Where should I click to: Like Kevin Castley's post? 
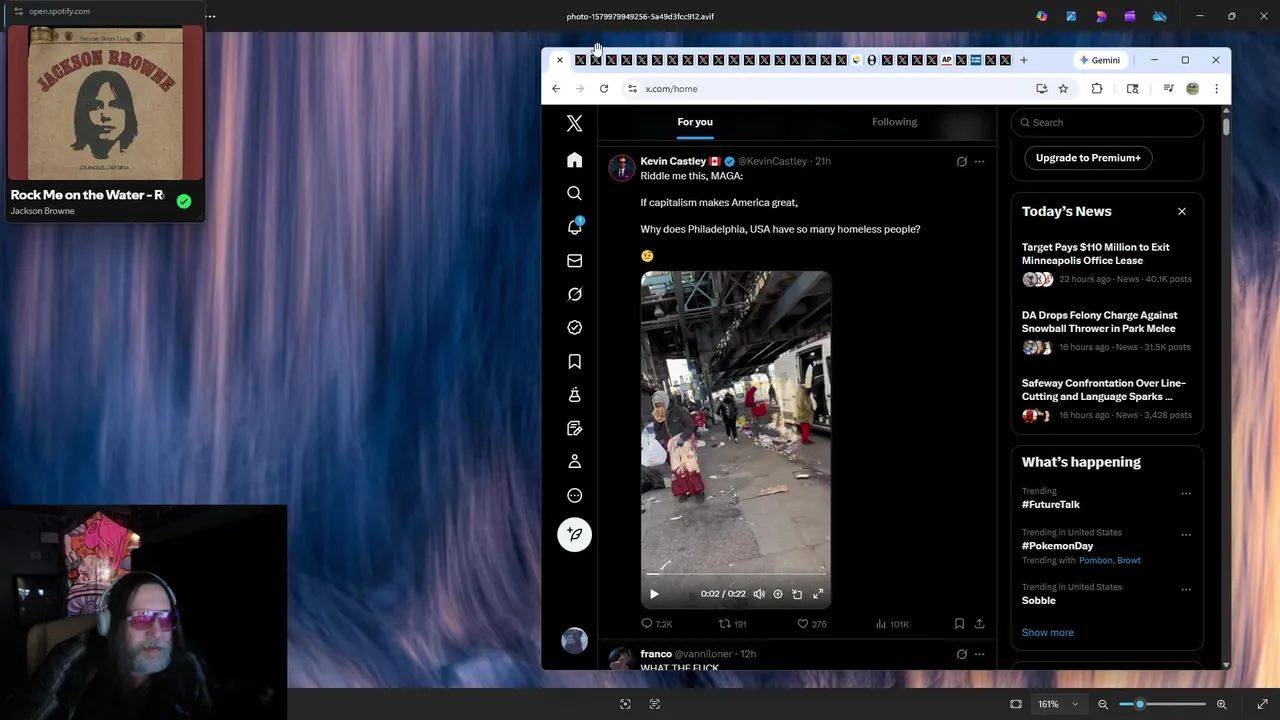coord(811,624)
